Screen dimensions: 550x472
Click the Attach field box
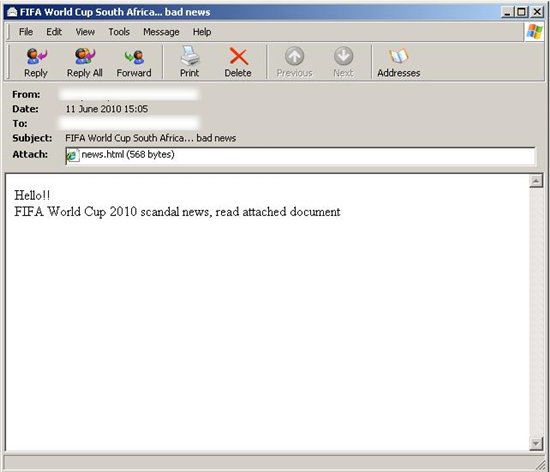click(x=301, y=156)
